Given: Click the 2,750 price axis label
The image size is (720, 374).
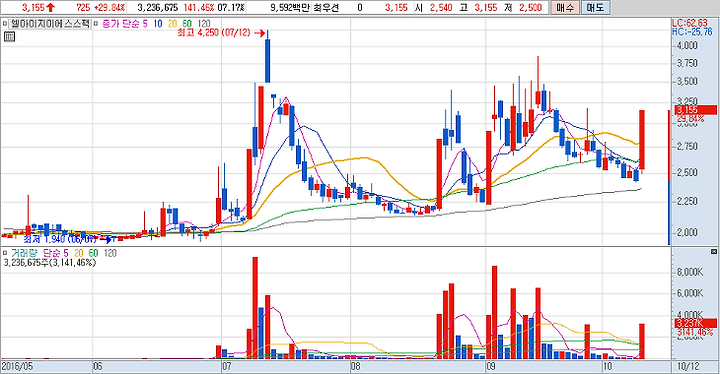Looking at the screenshot, I should tap(687, 147).
